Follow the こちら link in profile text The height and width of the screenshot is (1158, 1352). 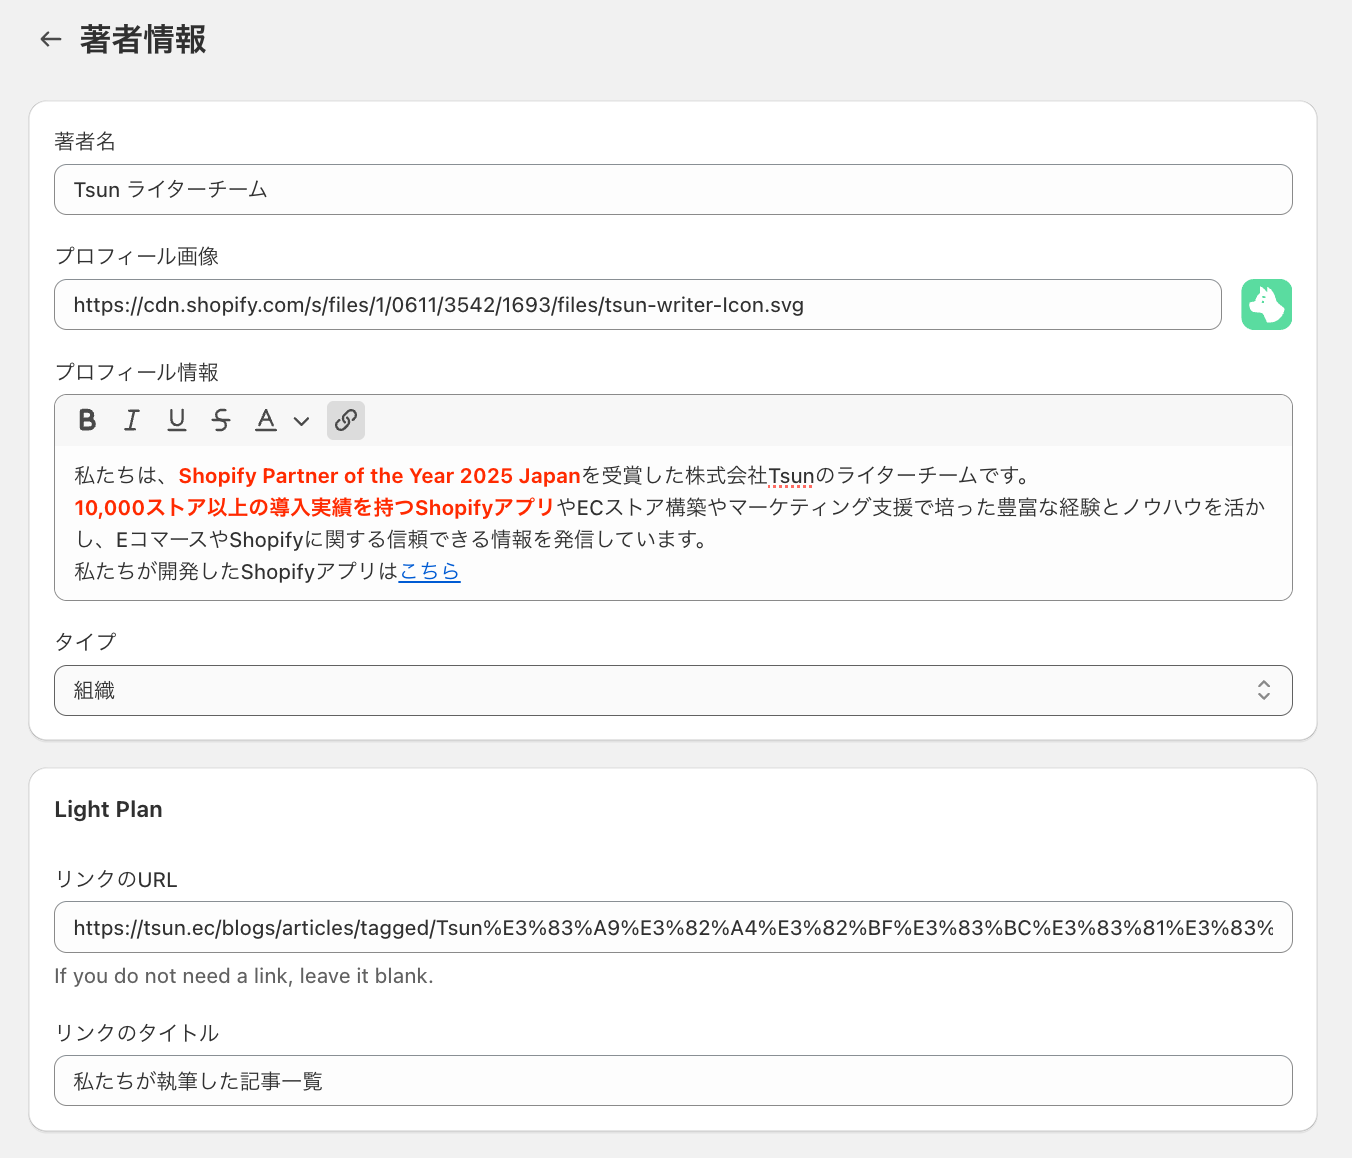coord(429,571)
